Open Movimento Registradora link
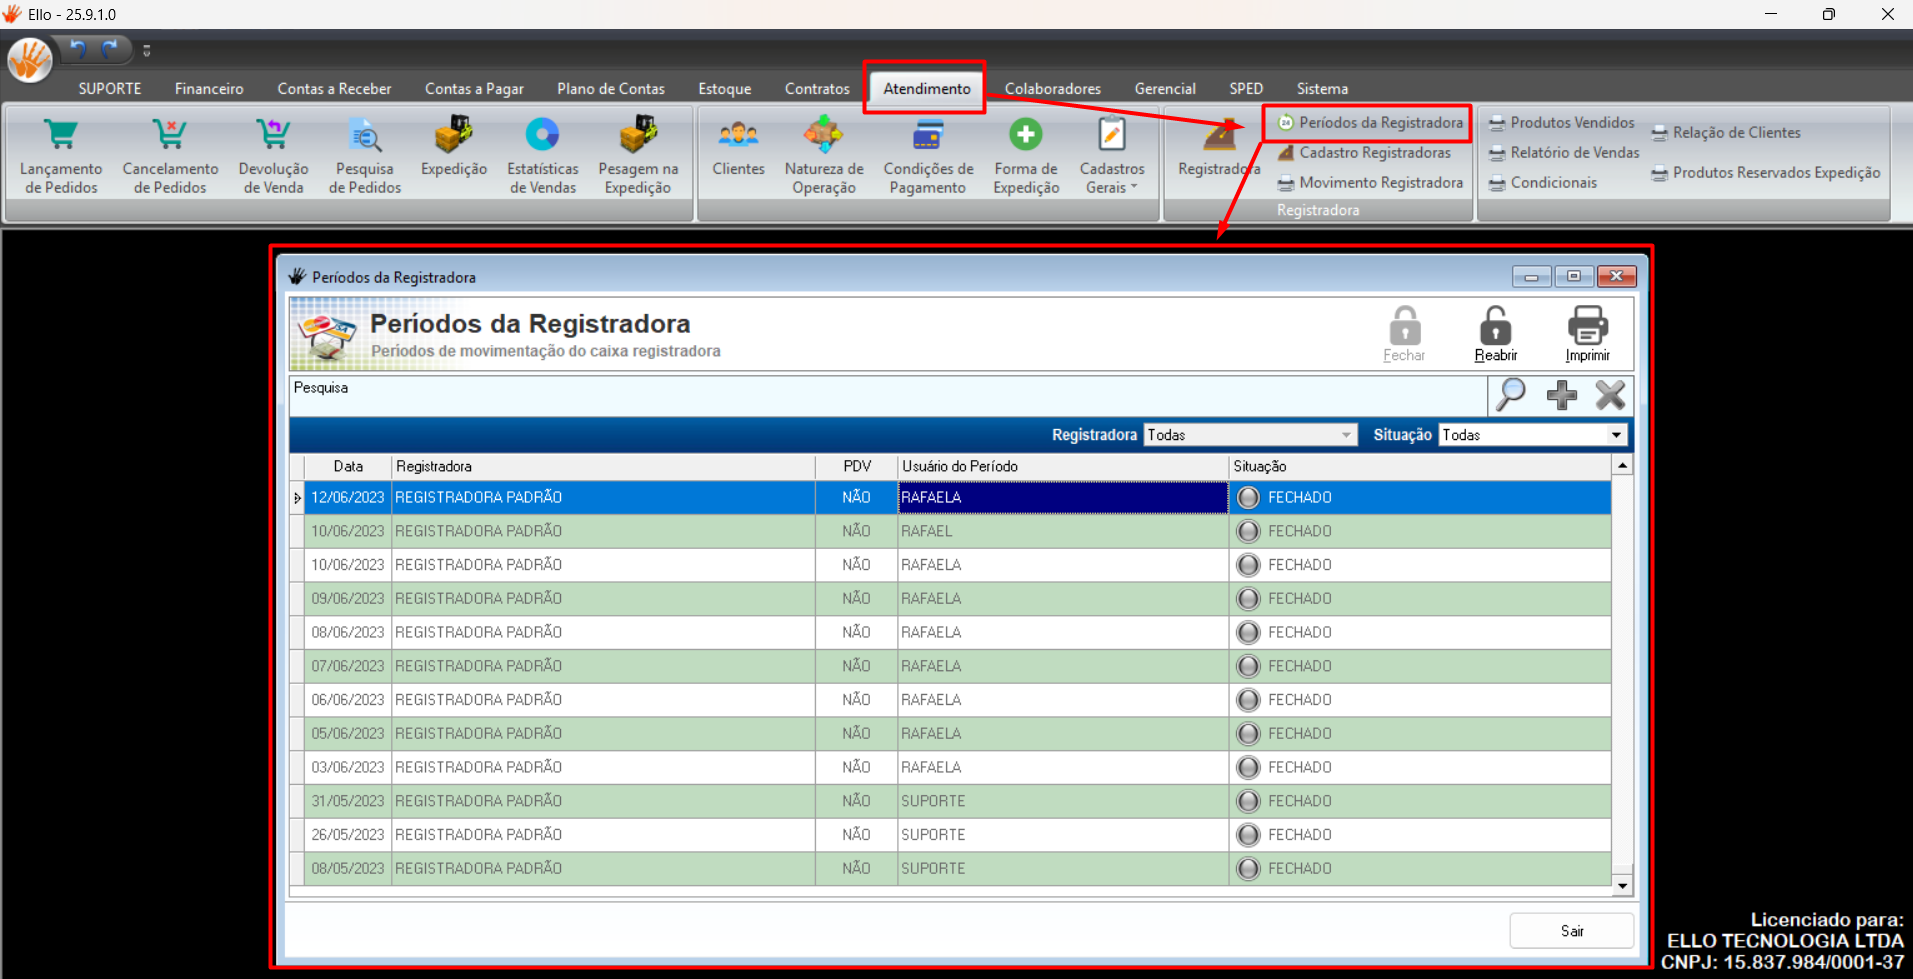Screen dimensions: 1913x979 (1380, 183)
